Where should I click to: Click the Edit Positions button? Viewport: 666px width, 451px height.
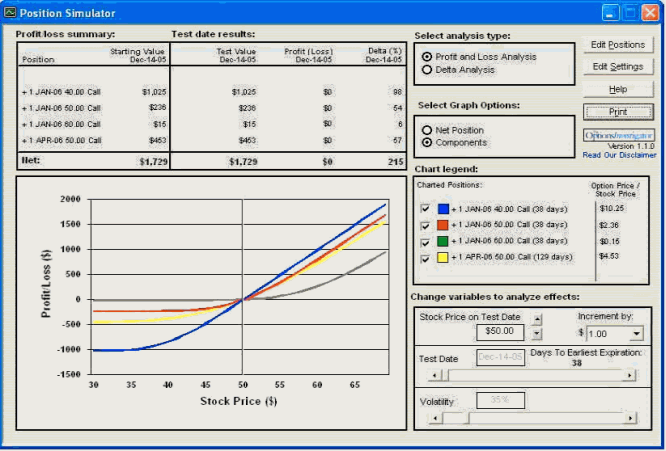click(618, 45)
